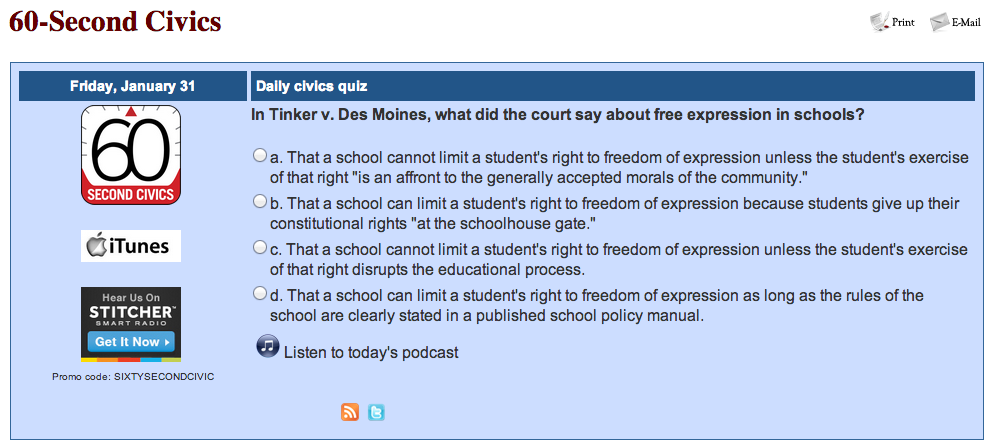1002x448 pixels.
Task: Choose answer c radio button
Action: click(x=259, y=247)
